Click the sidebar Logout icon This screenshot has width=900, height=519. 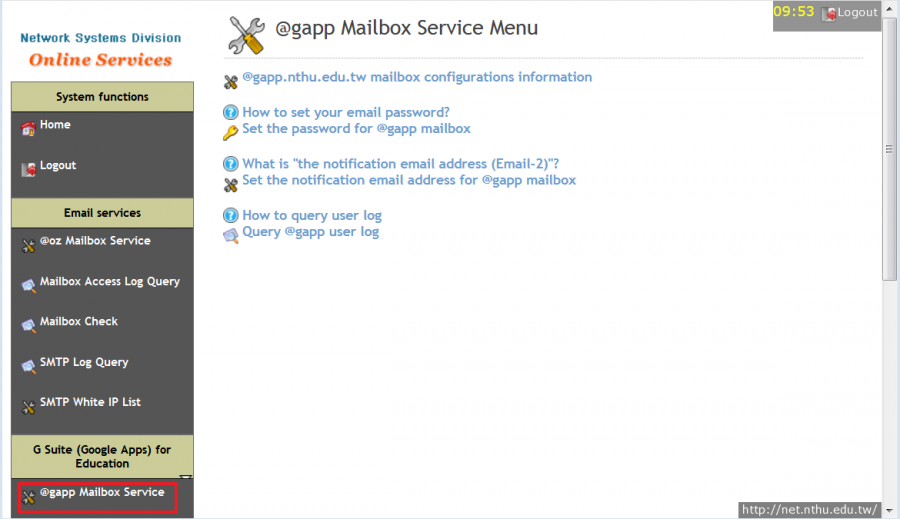pyautogui.click(x=28, y=169)
